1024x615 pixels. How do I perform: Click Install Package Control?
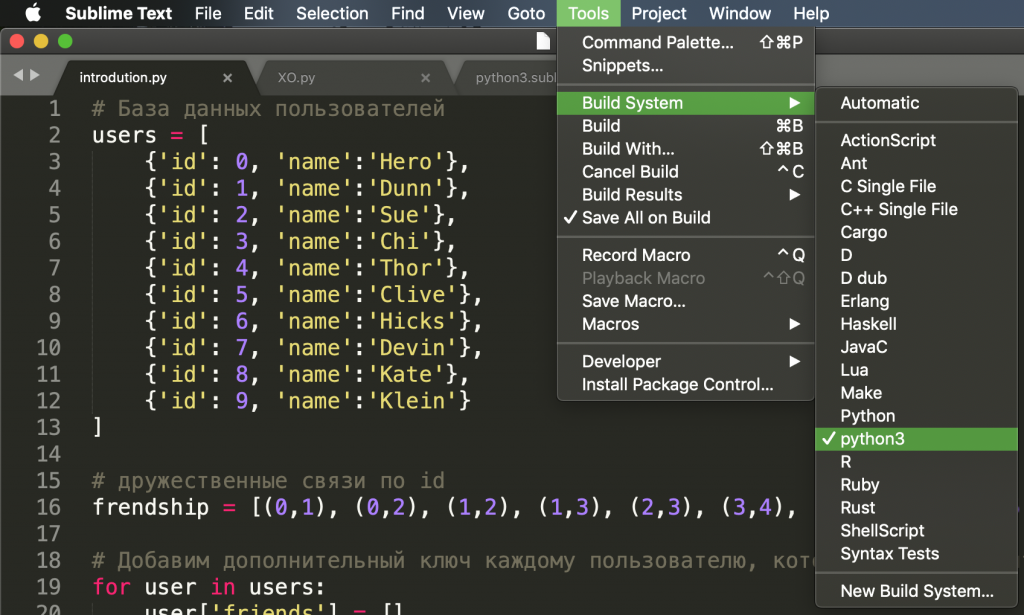coord(677,384)
